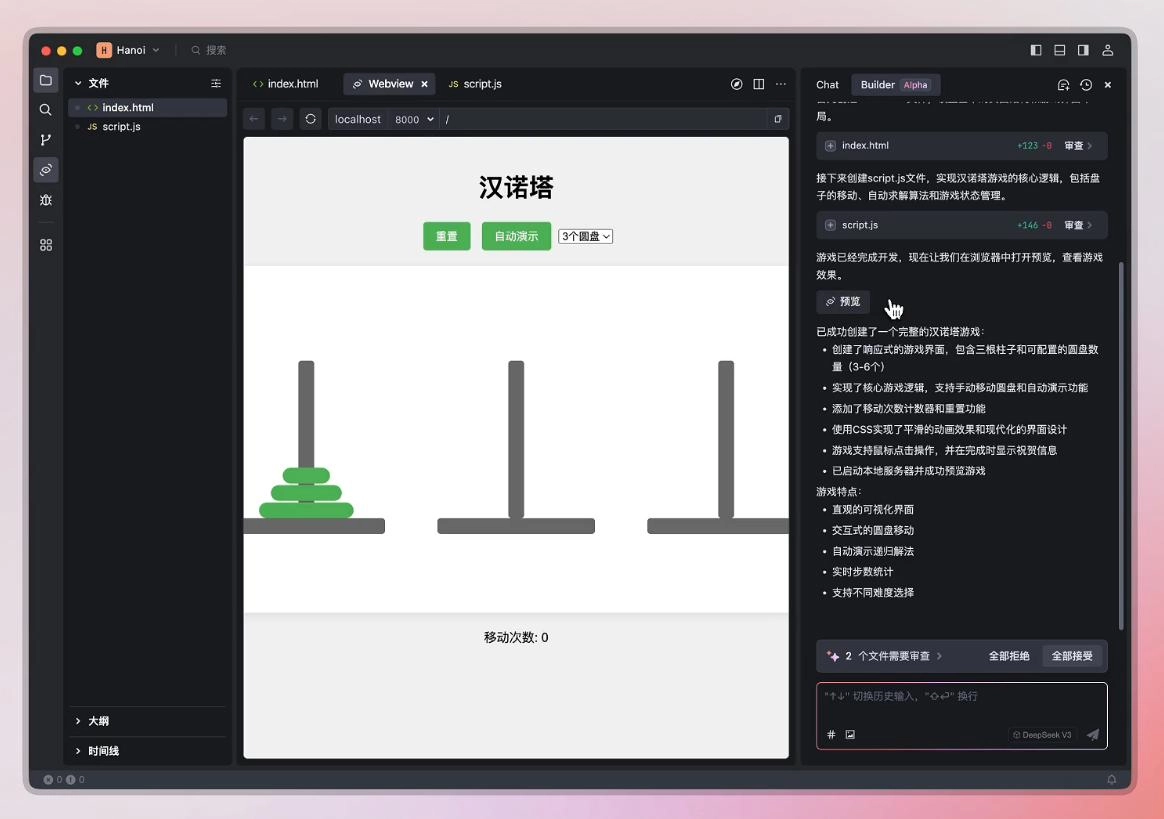1164x819 pixels.
Task: Switch to the Chat tab
Action: pos(827,85)
